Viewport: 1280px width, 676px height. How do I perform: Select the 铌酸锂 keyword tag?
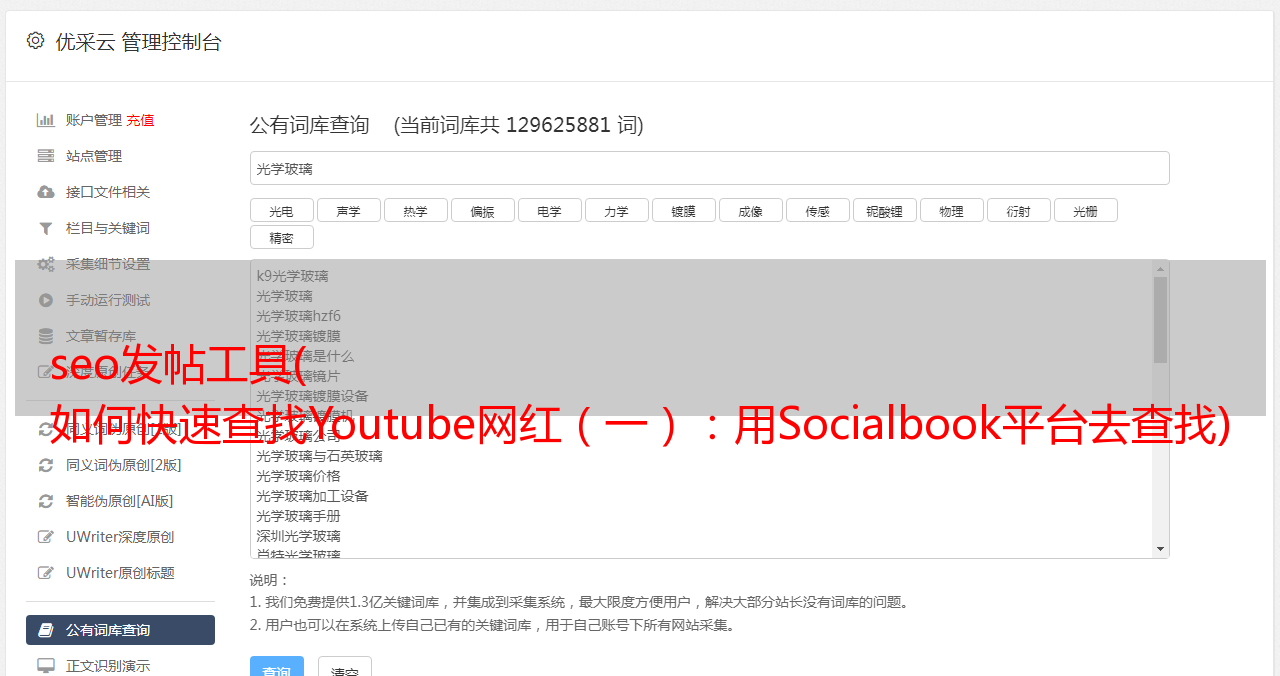click(x=885, y=211)
